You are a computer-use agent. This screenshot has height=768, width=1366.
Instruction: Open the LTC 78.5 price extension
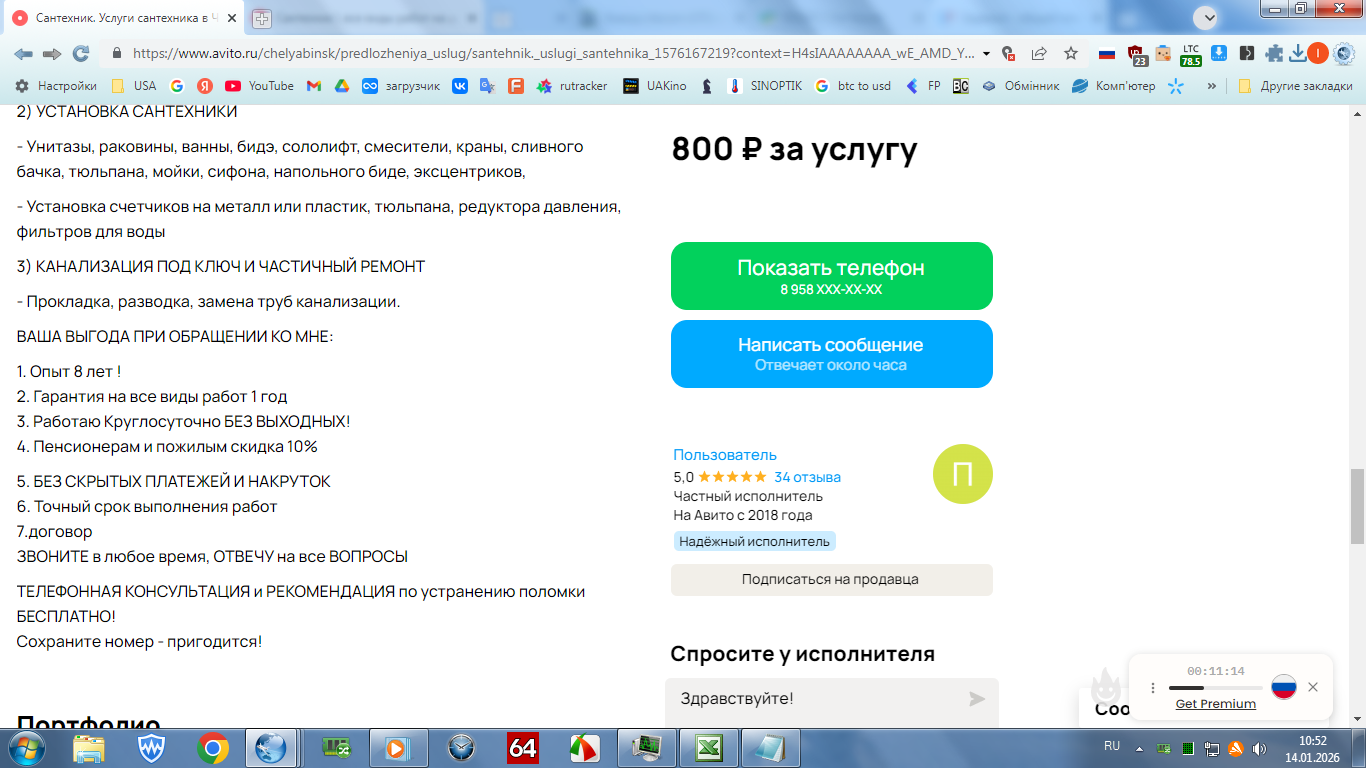[x=1191, y=55]
